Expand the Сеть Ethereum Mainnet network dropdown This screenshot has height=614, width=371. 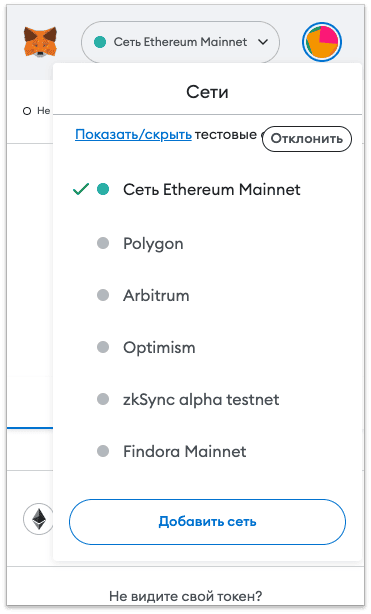[x=180, y=42]
